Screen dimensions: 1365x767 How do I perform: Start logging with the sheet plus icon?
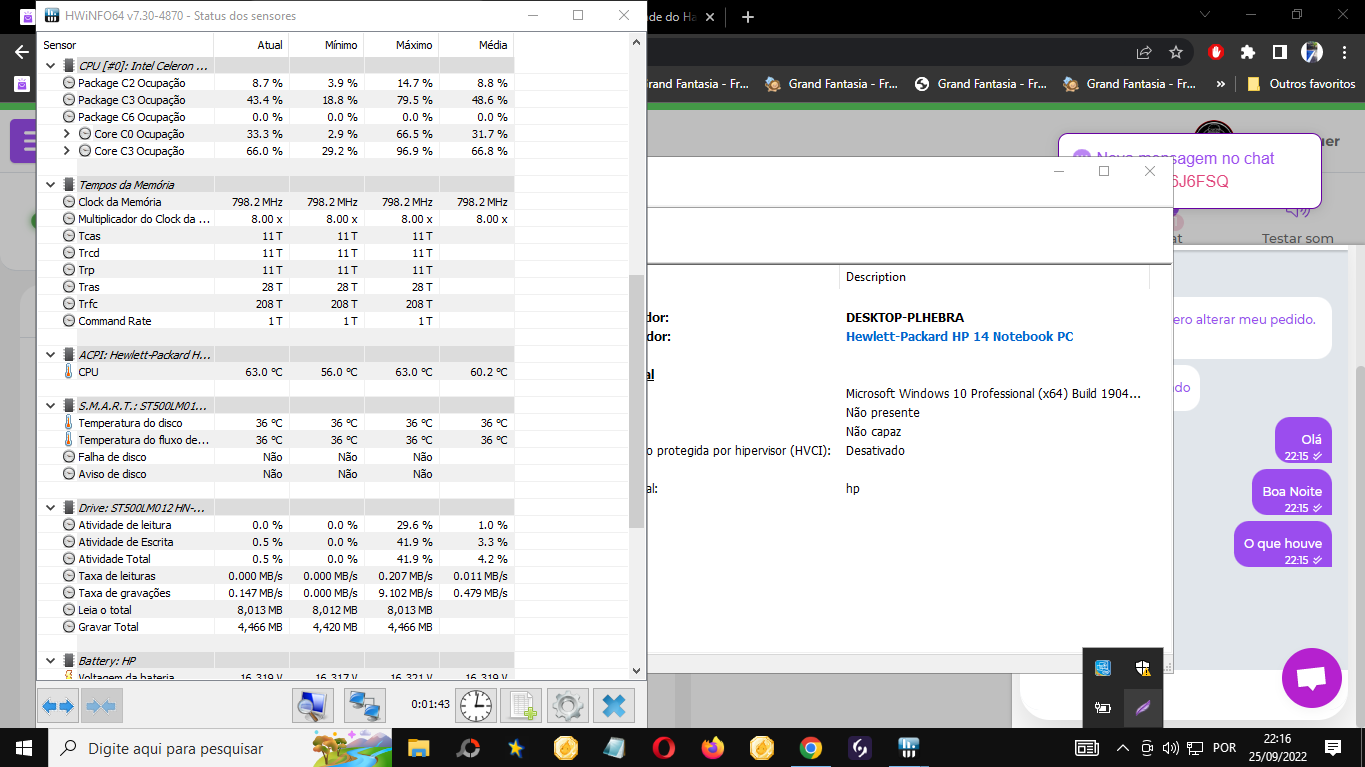[x=521, y=706]
